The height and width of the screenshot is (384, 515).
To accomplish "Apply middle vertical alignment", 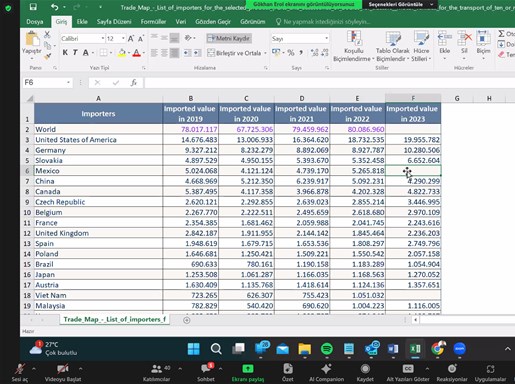I will point(164,38).
